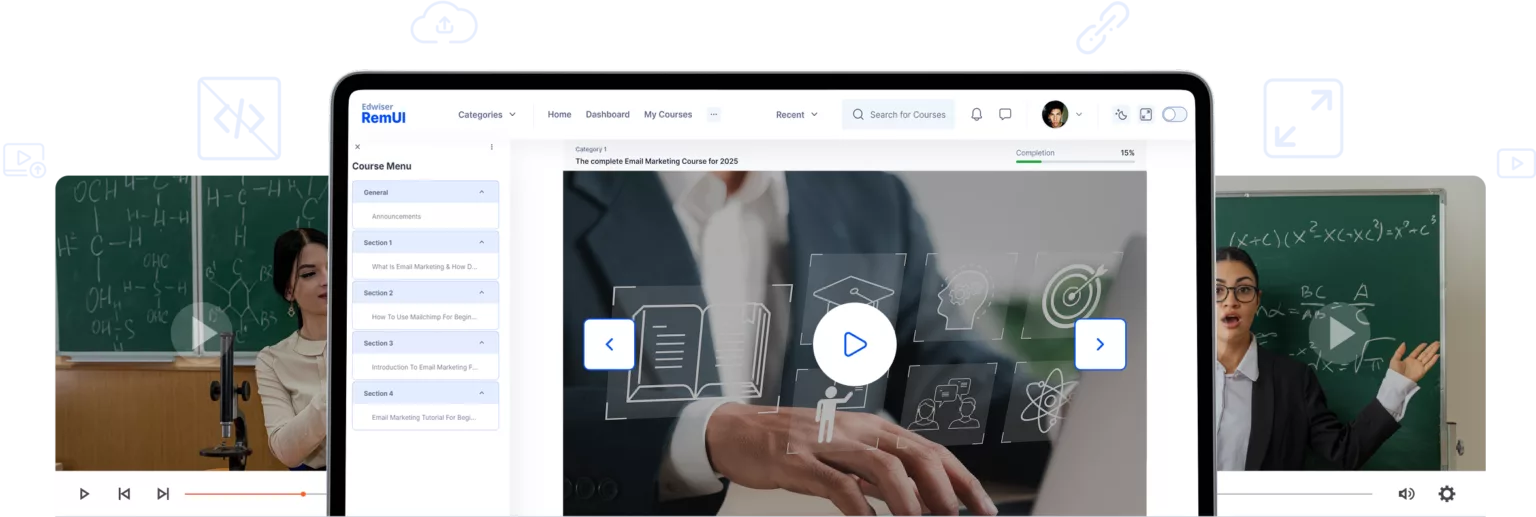Viewport: 1536px width, 517px height.
Task: Play the chemistry classroom video thumbnail
Action: (x=202, y=333)
